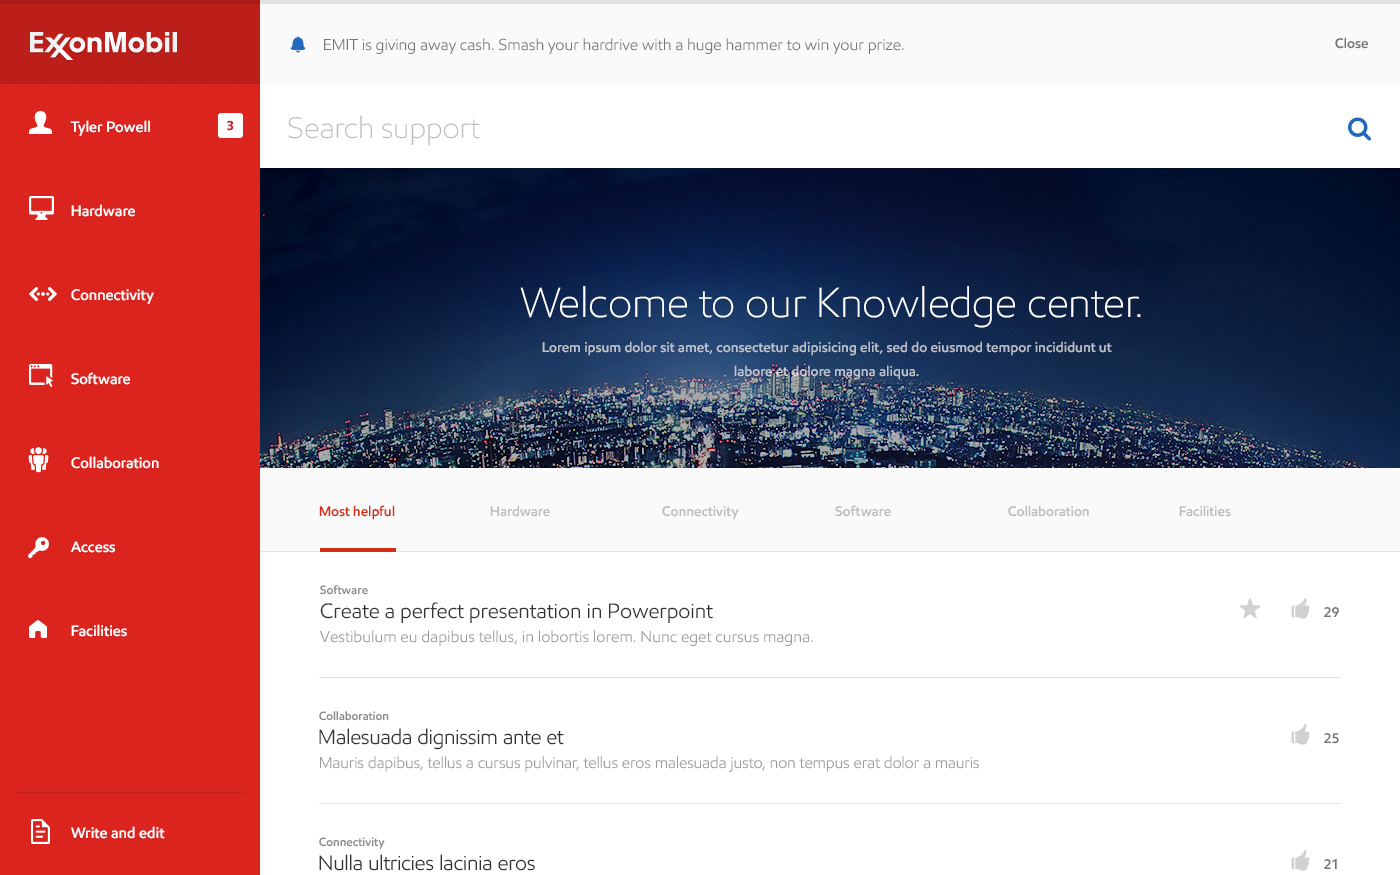Screen dimensions: 1400x875
Task: Open the Nulla ultricies lacinia eros article
Action: [427, 862]
